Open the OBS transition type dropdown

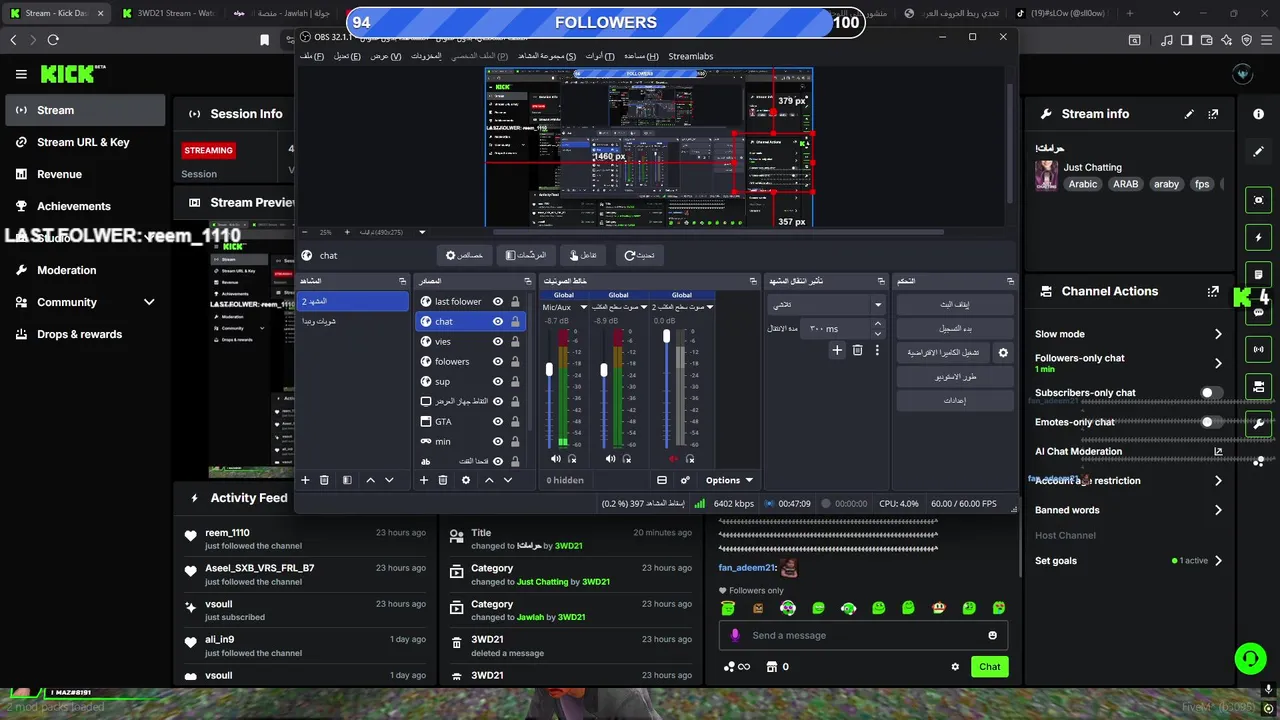(x=827, y=305)
